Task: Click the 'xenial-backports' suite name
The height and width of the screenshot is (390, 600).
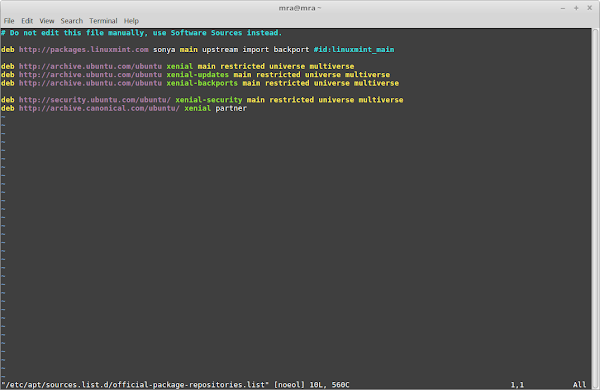Action: 202,83
